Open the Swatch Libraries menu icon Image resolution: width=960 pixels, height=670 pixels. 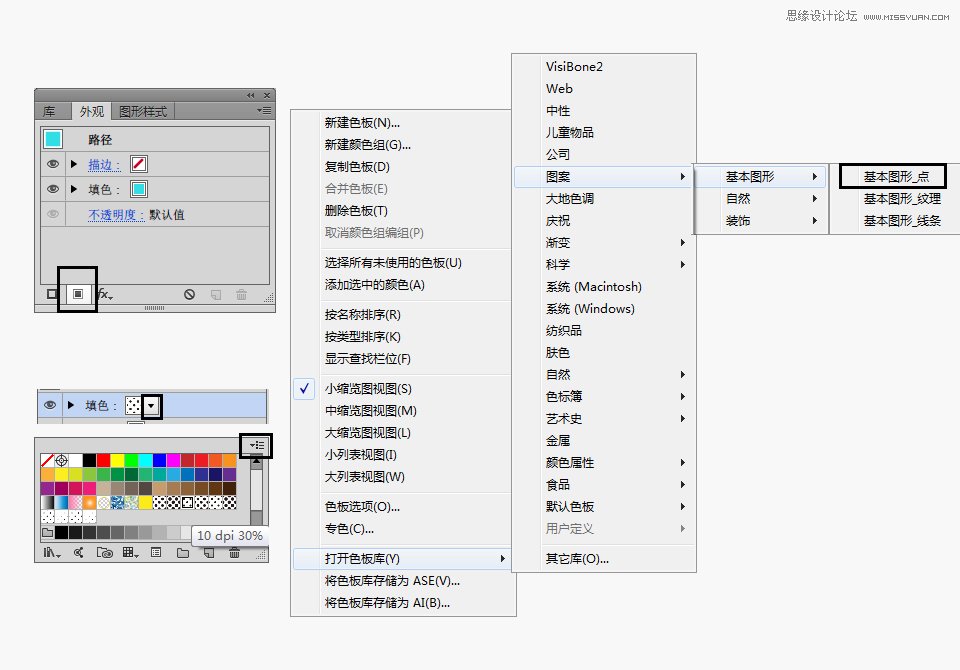tap(52, 552)
